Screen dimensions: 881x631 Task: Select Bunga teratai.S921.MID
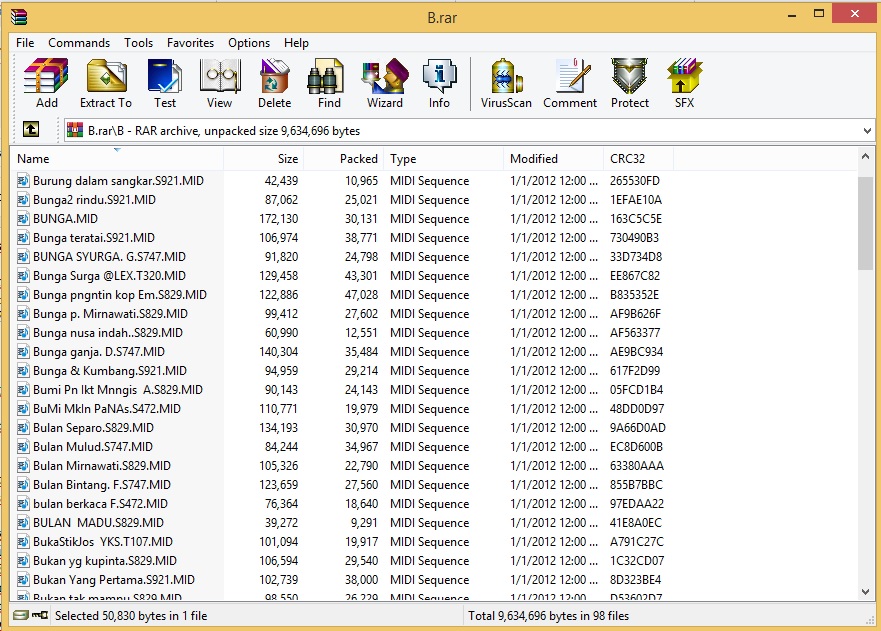click(x=93, y=238)
